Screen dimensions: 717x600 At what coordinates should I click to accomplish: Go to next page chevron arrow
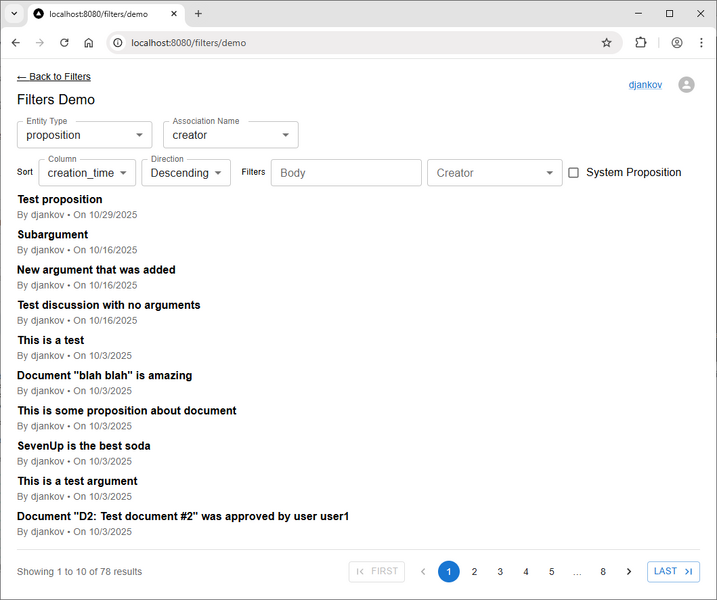pyautogui.click(x=628, y=572)
